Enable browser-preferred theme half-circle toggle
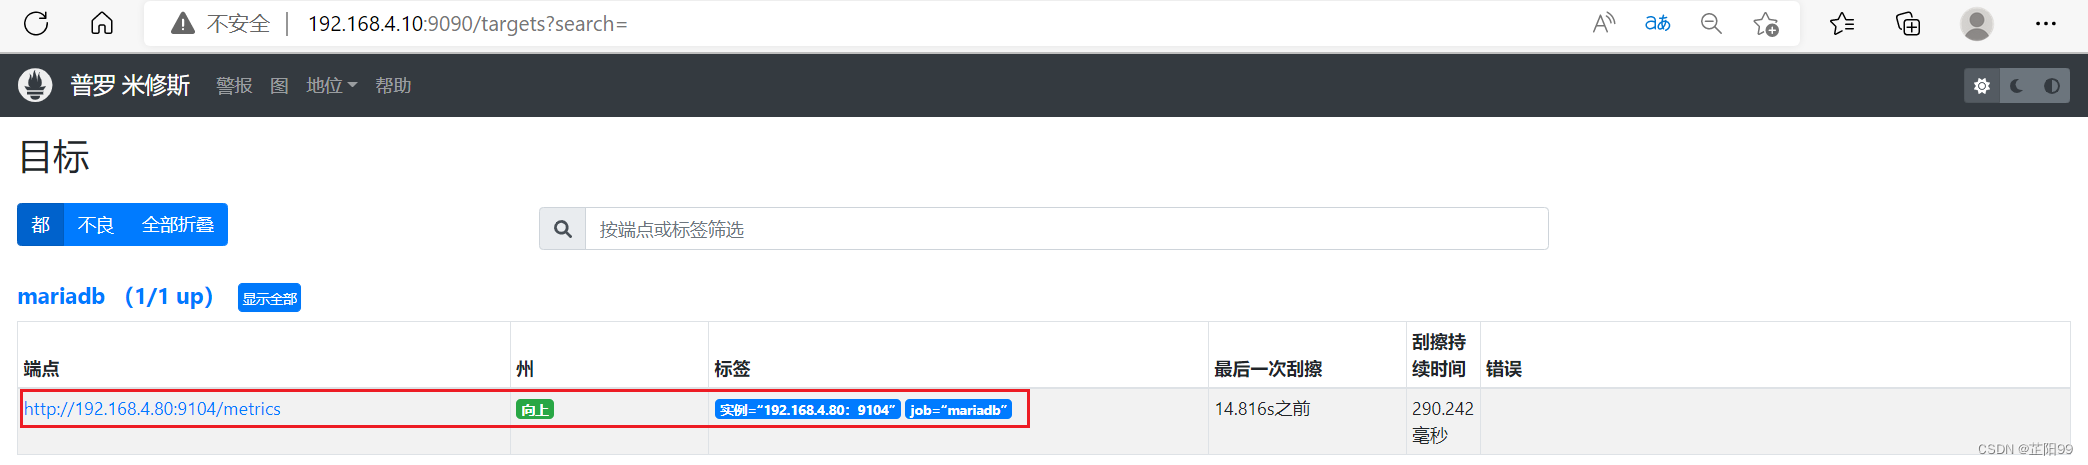Screen dimensions: 2088x465 click(2052, 86)
